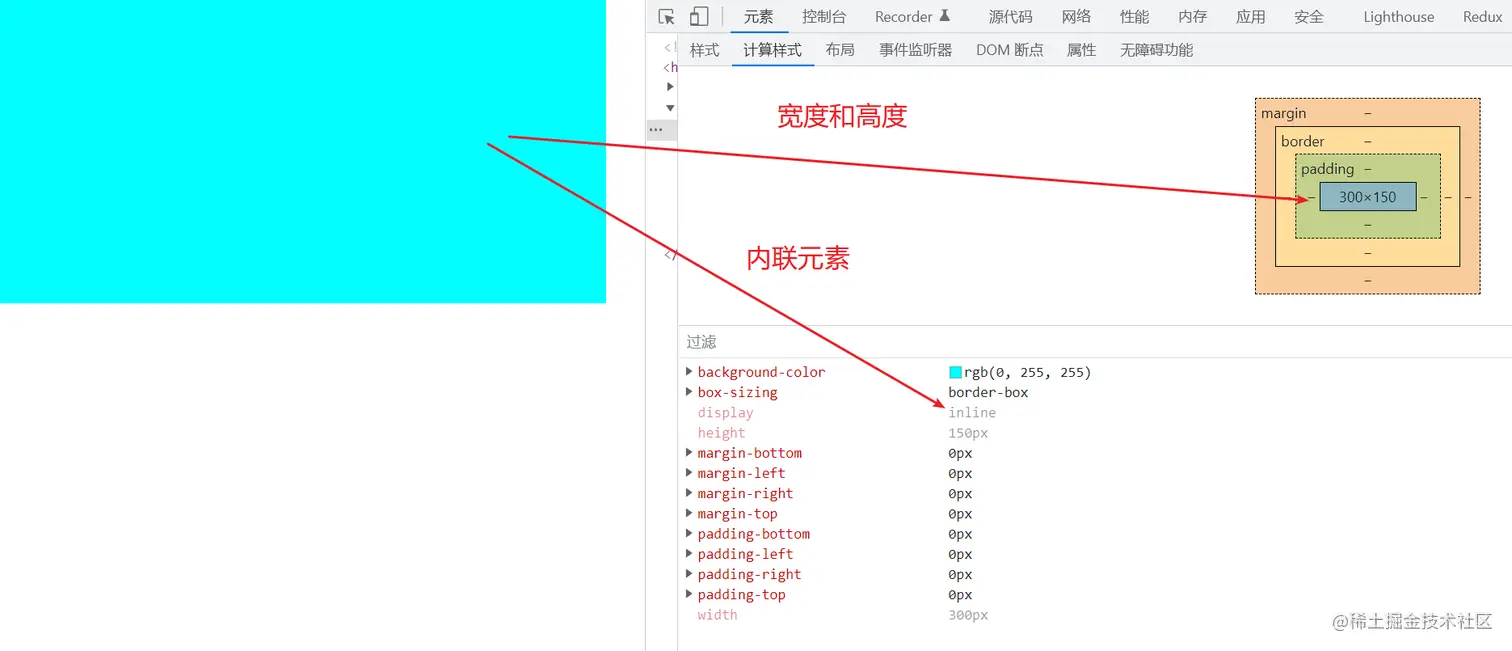This screenshot has width=1512, height=651.
Task: Click the border label in box model
Action: (x=1302, y=141)
